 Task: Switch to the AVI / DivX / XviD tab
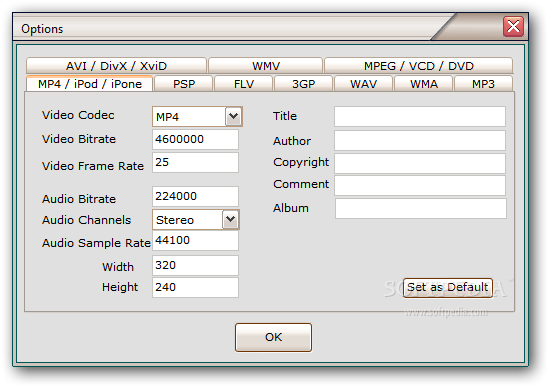pyautogui.click(x=116, y=66)
